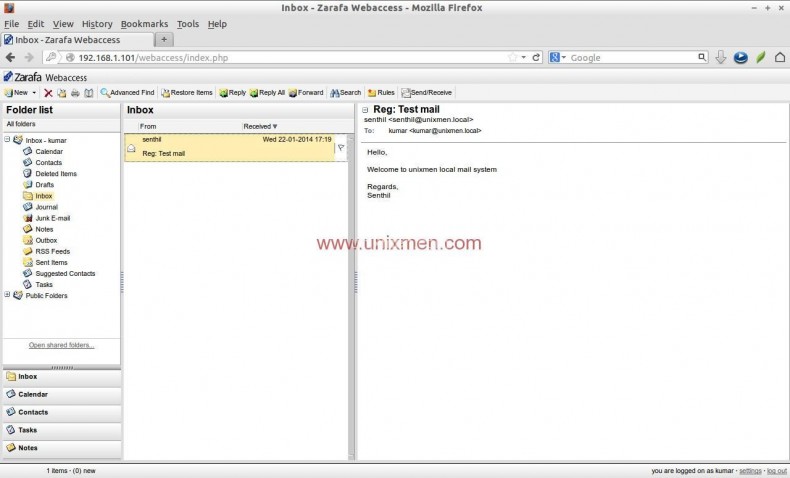The width and height of the screenshot is (790, 478).
Task: Open a new browser tab
Action: pos(164,39)
